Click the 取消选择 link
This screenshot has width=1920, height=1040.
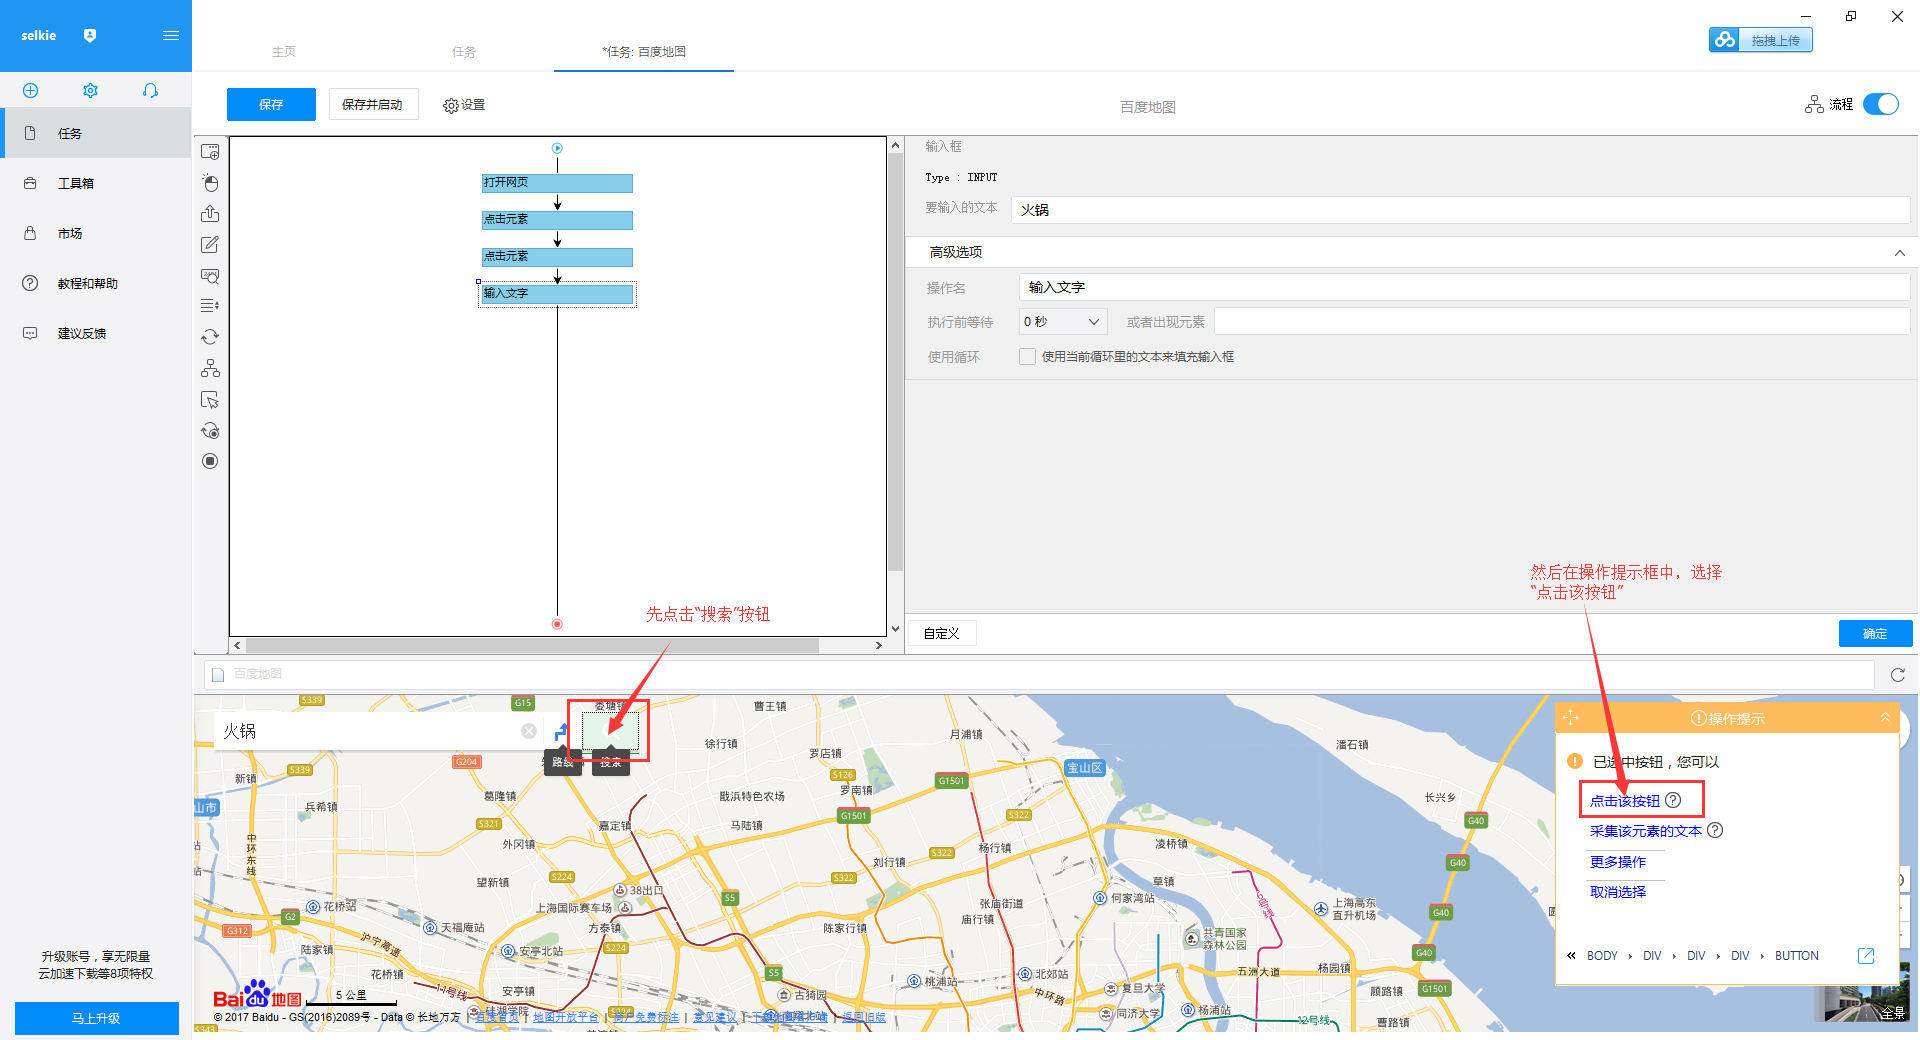point(1618,892)
